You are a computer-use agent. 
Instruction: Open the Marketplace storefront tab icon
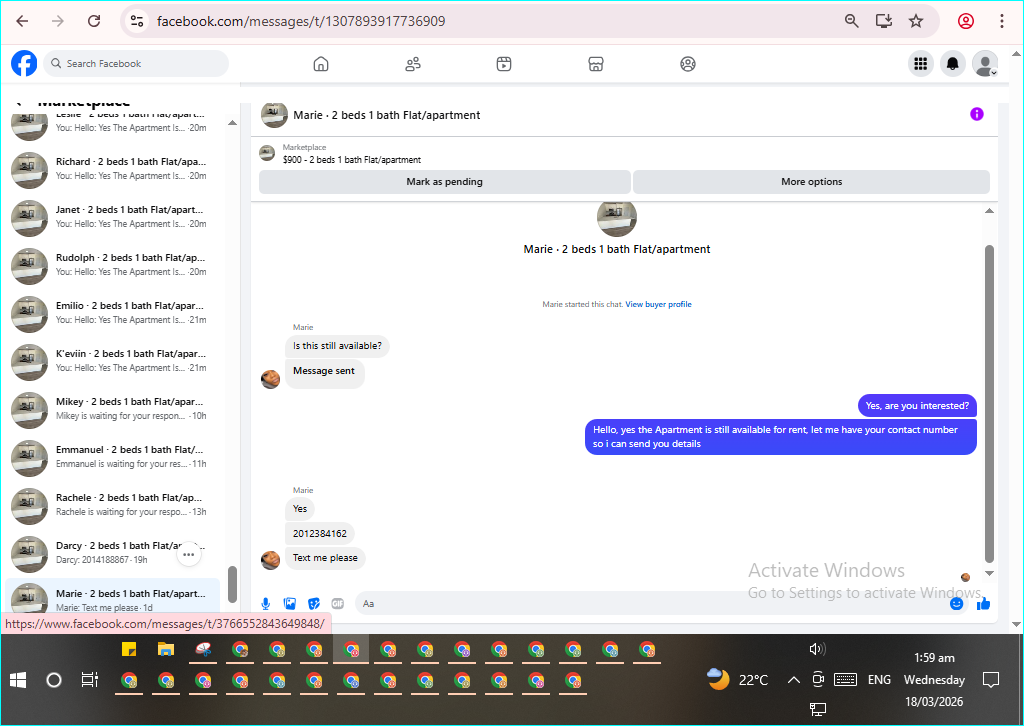596,64
